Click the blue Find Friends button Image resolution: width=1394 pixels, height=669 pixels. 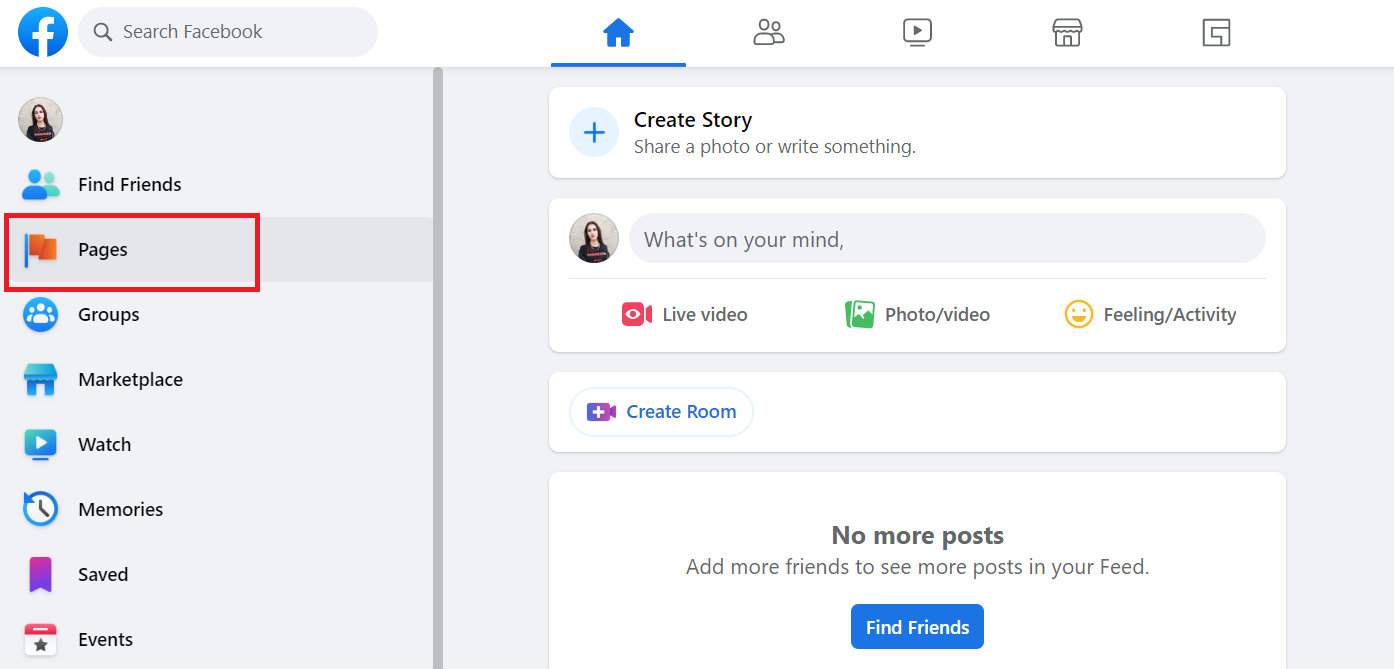click(917, 627)
